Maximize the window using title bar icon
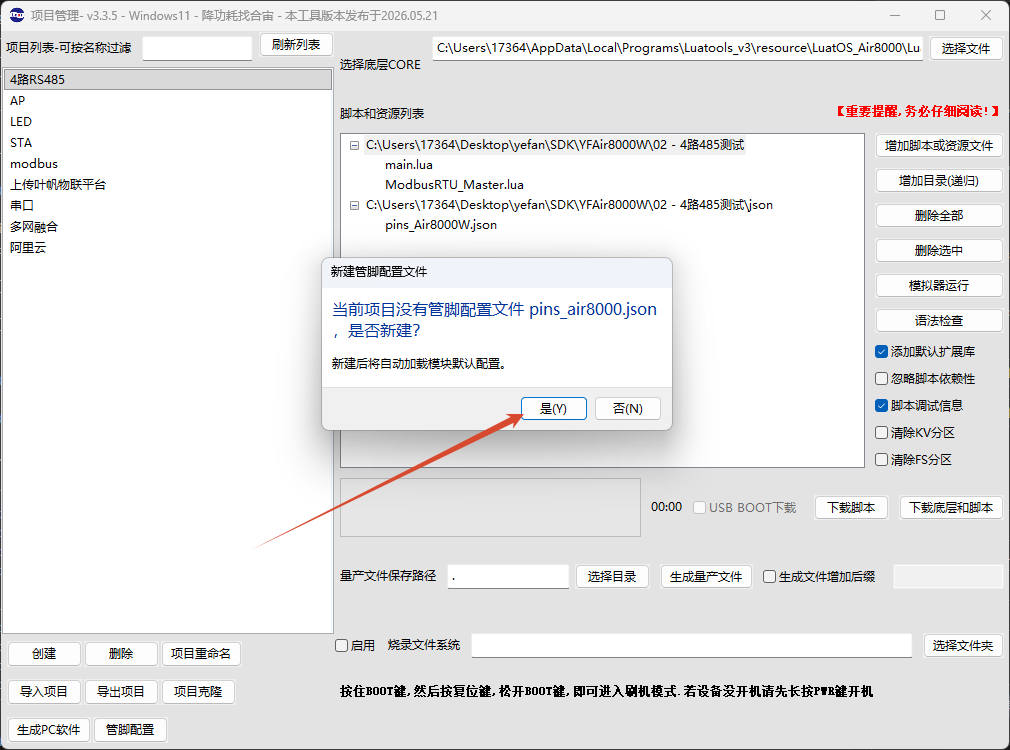Image resolution: width=1010 pixels, height=750 pixels. [940, 15]
